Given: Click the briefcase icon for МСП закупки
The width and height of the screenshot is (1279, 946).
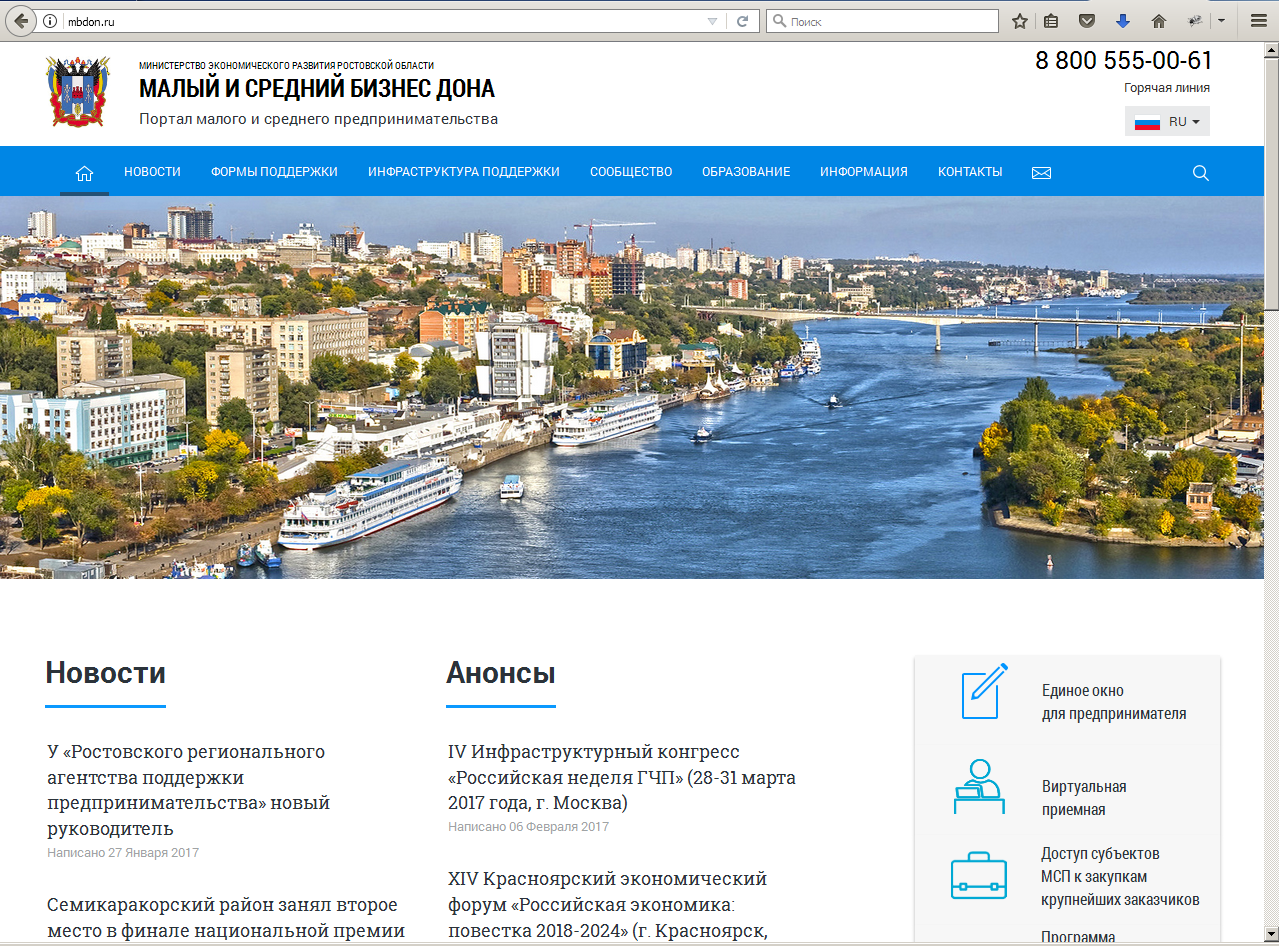Looking at the screenshot, I should (978, 876).
